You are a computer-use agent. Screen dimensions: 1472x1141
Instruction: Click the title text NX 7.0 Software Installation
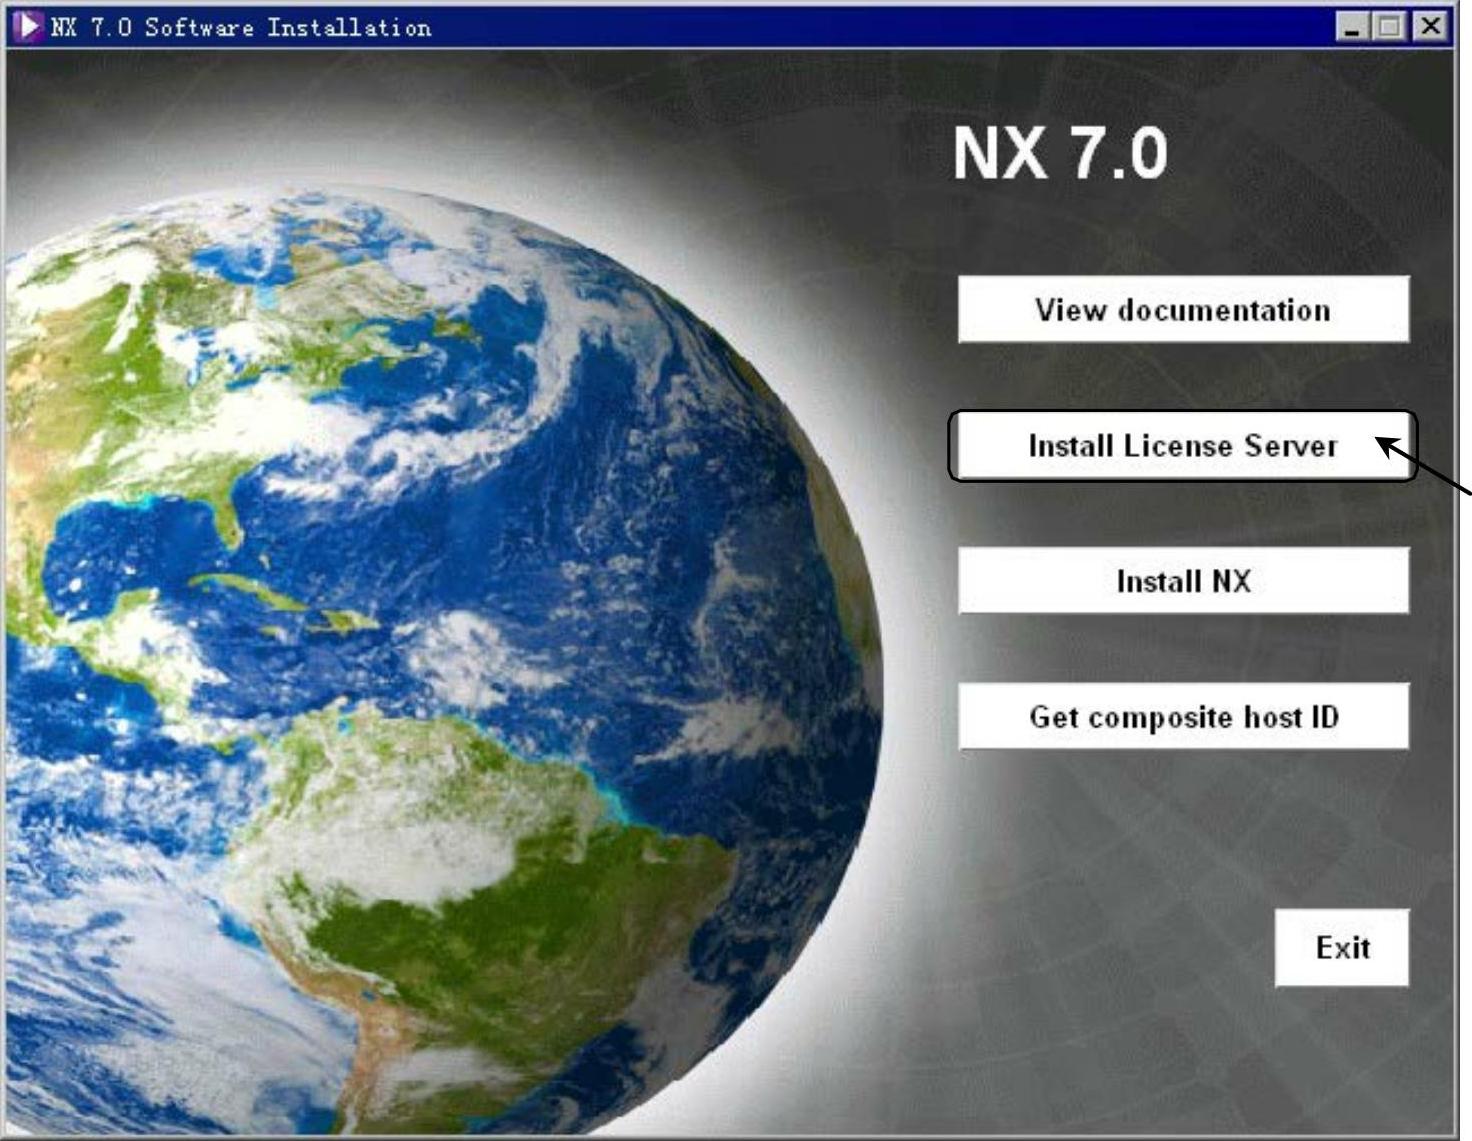pyautogui.click(x=241, y=27)
